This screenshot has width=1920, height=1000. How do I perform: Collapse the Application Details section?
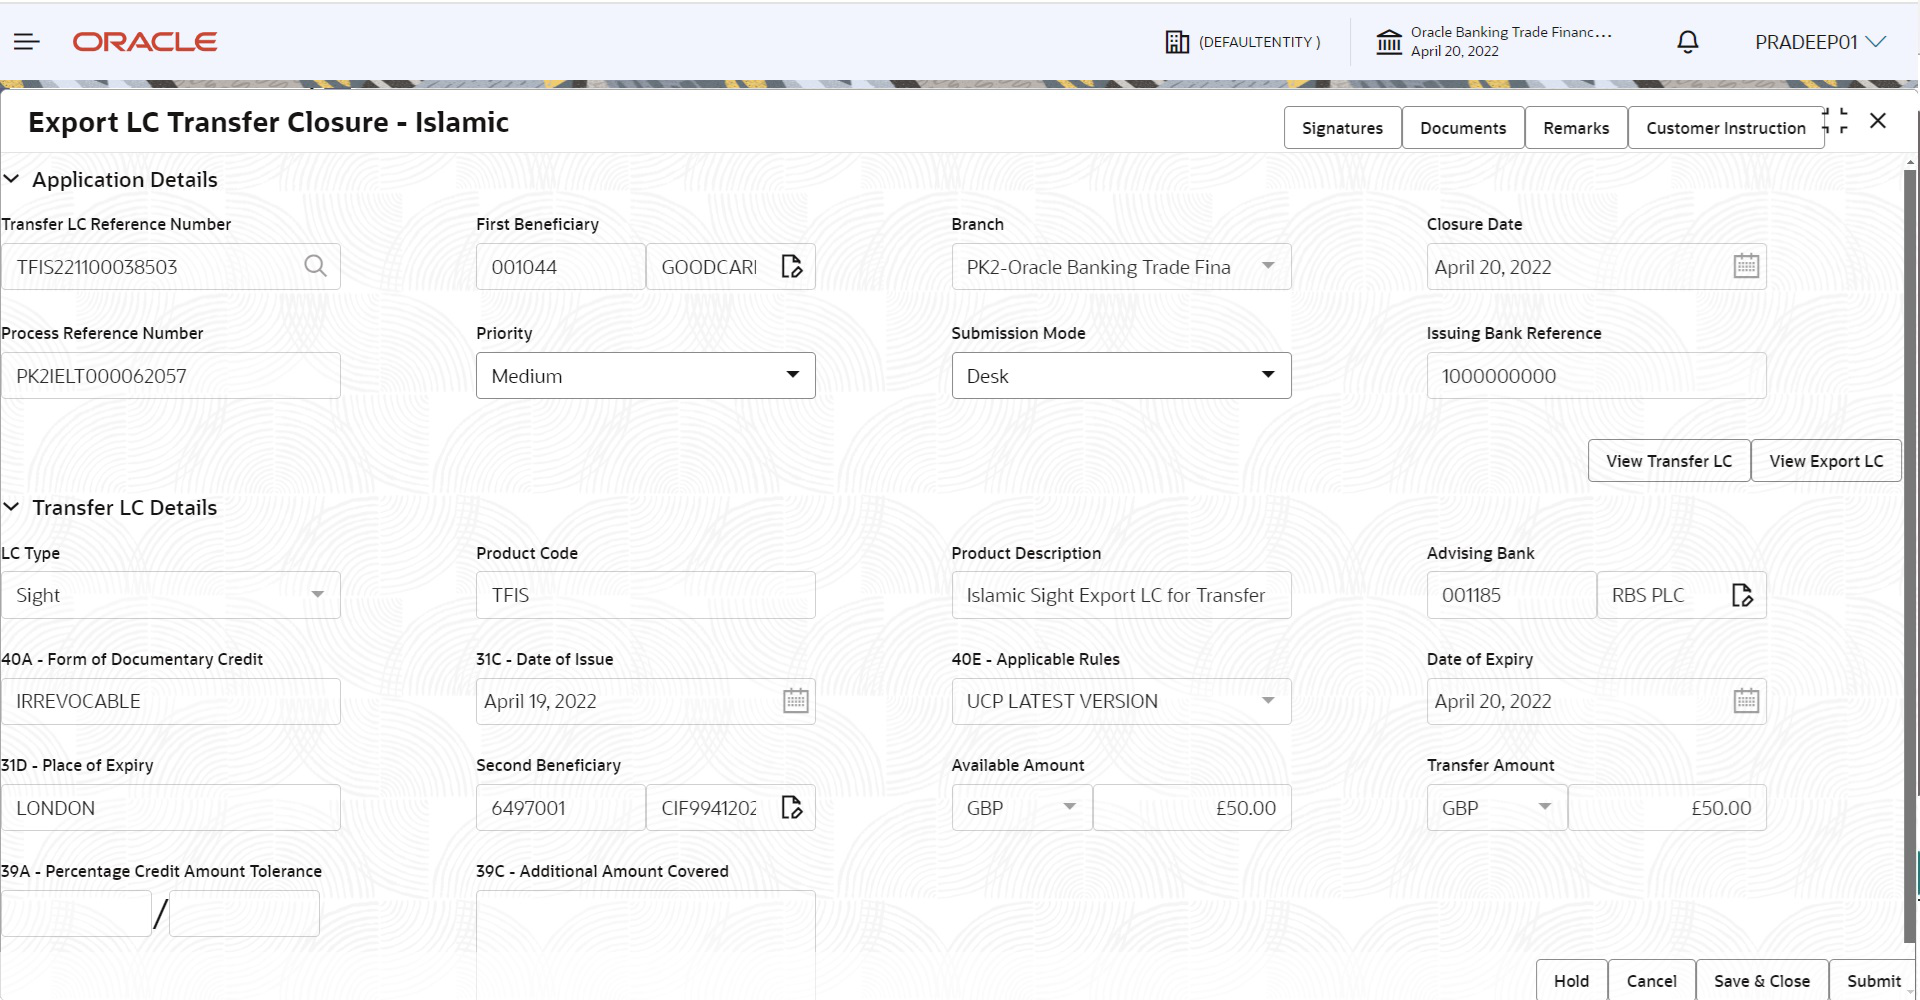click(12, 180)
